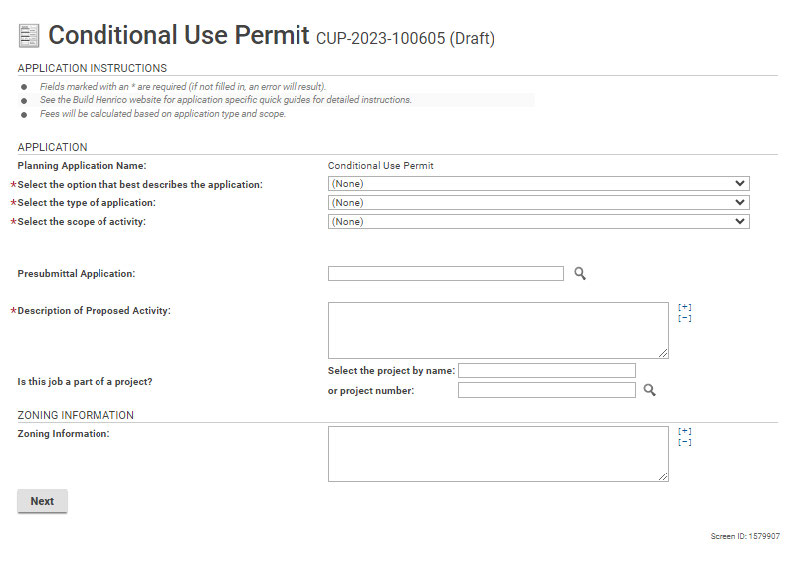791x569 pixels.
Task: Expand the scope of activity dropdown
Action: click(x=538, y=222)
